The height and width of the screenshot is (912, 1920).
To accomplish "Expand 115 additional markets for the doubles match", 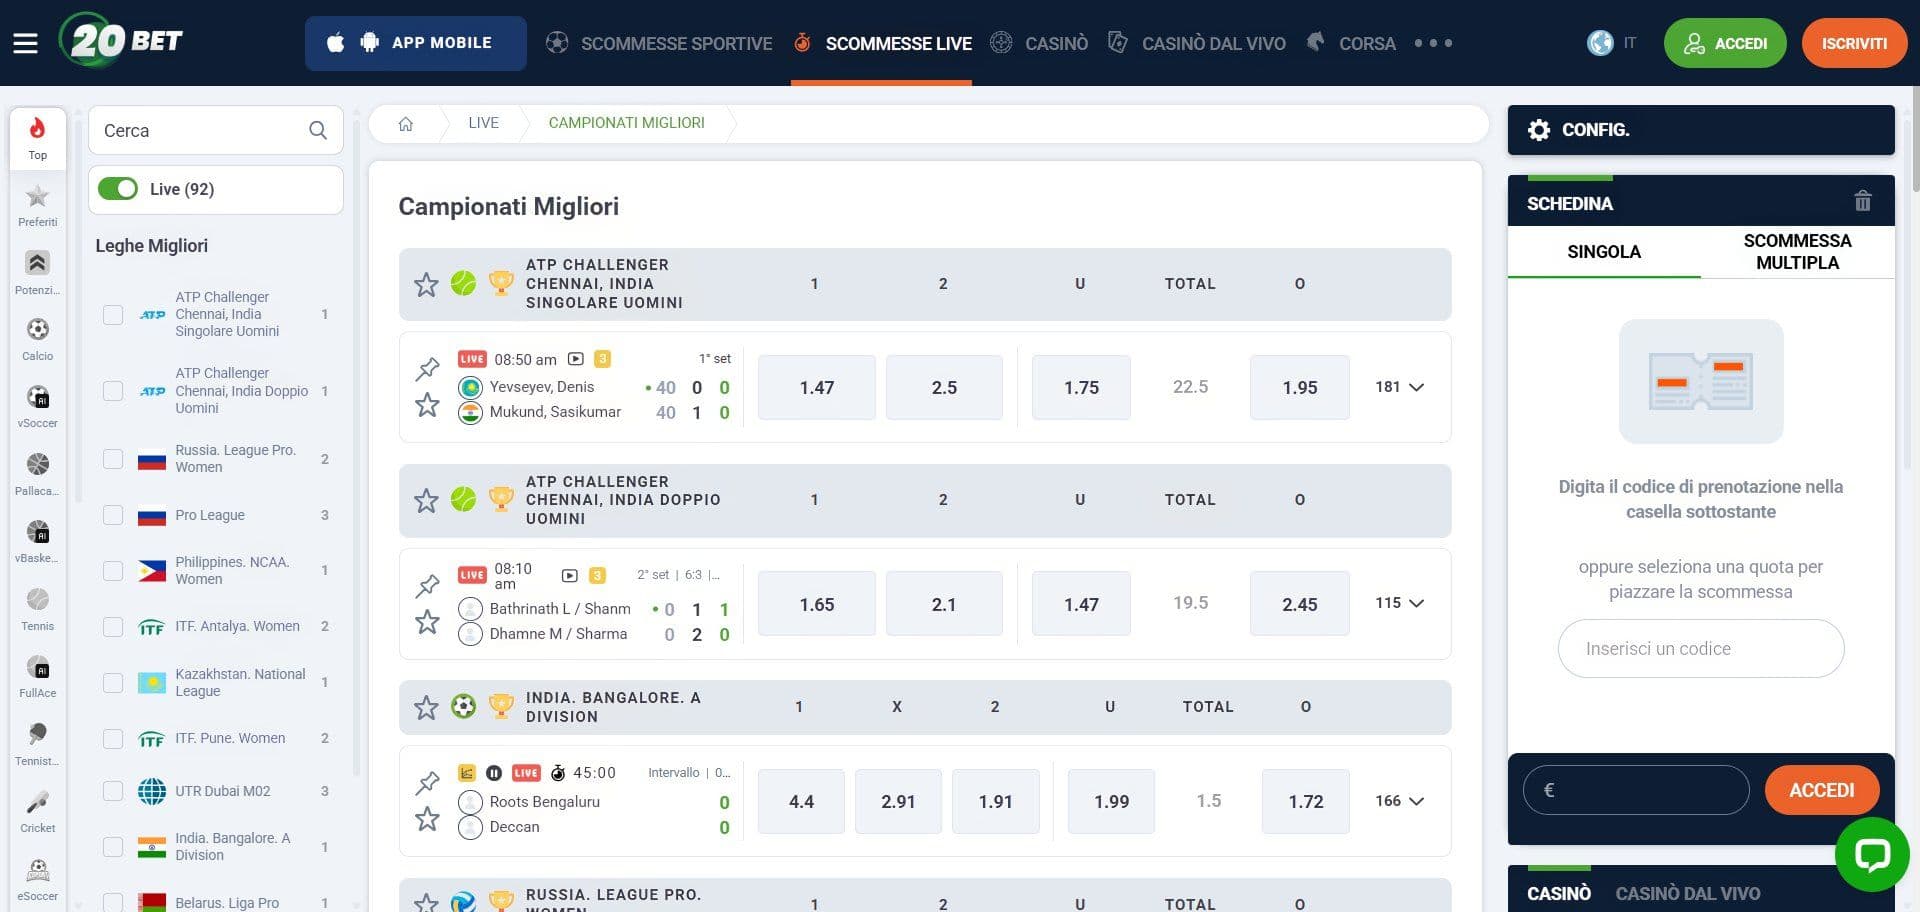I will pyautogui.click(x=1397, y=603).
